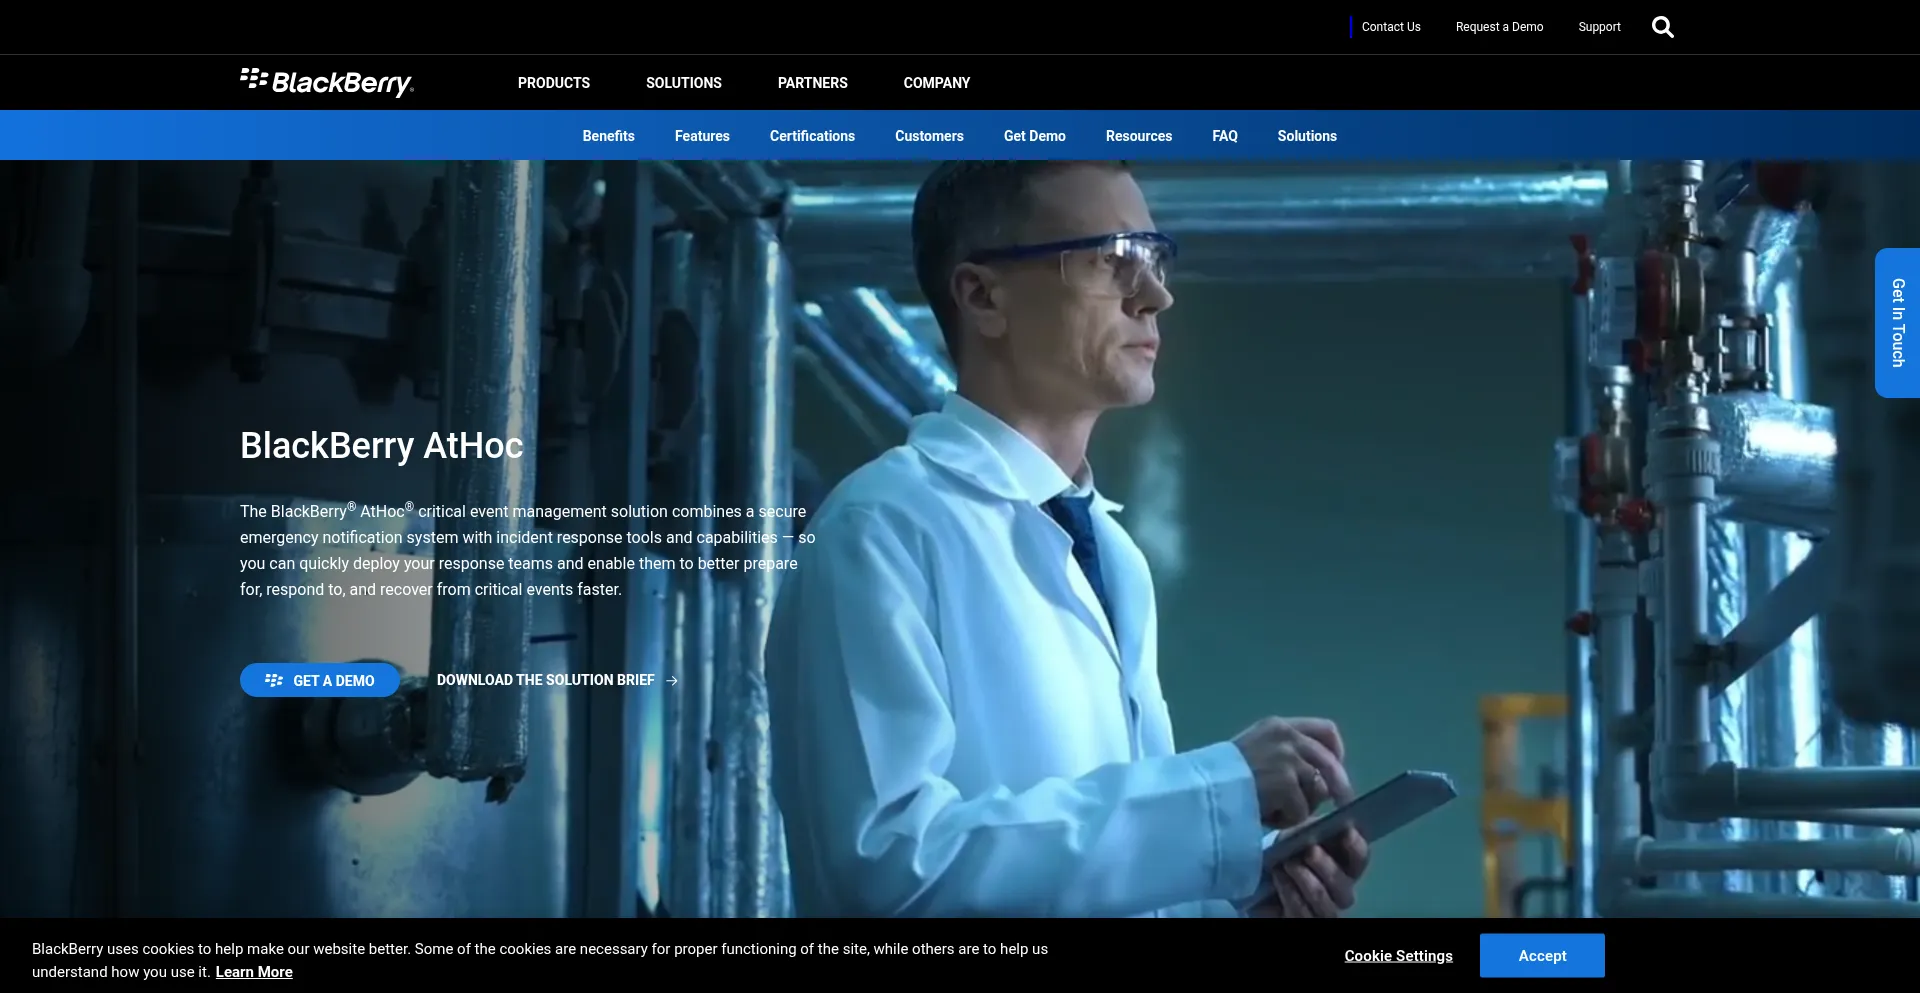Screen dimensions: 1920x993
Task: Click the search magnifier icon
Action: (x=1662, y=27)
